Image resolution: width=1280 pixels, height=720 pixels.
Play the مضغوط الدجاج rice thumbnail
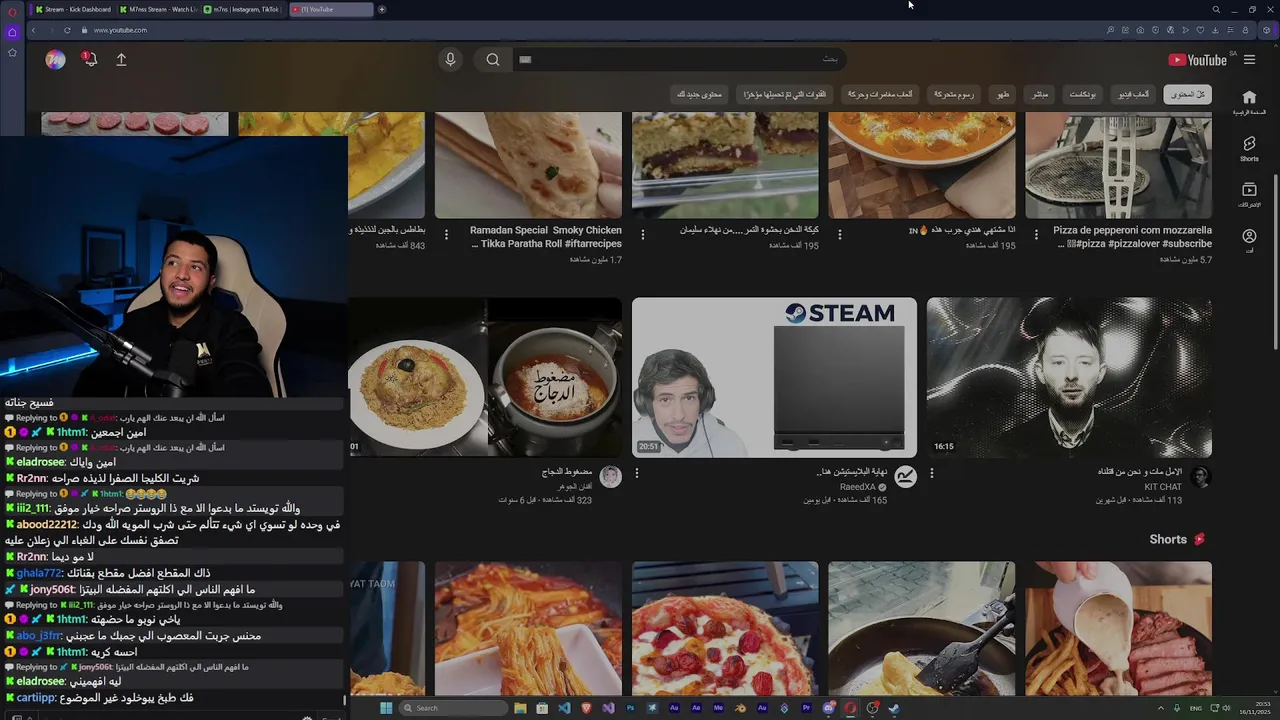pyautogui.click(x=485, y=377)
